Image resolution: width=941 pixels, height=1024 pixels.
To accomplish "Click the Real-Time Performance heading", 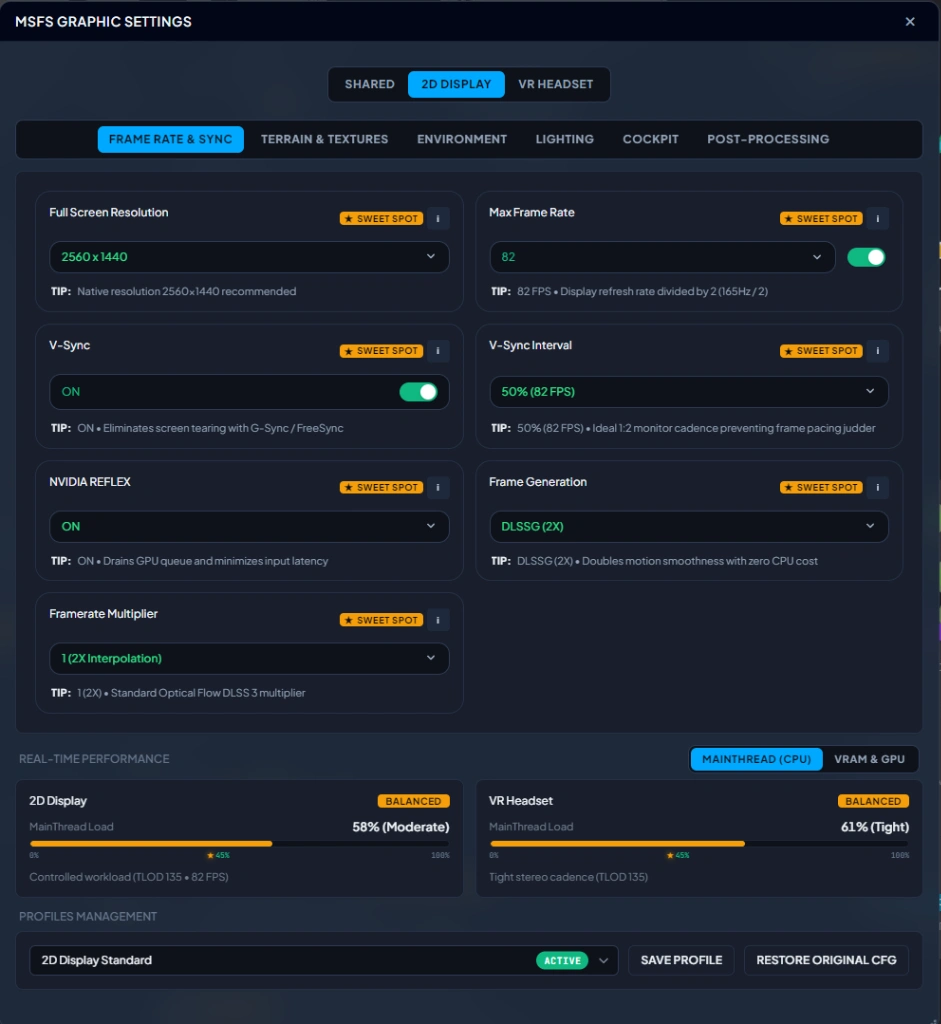I will 94,759.
